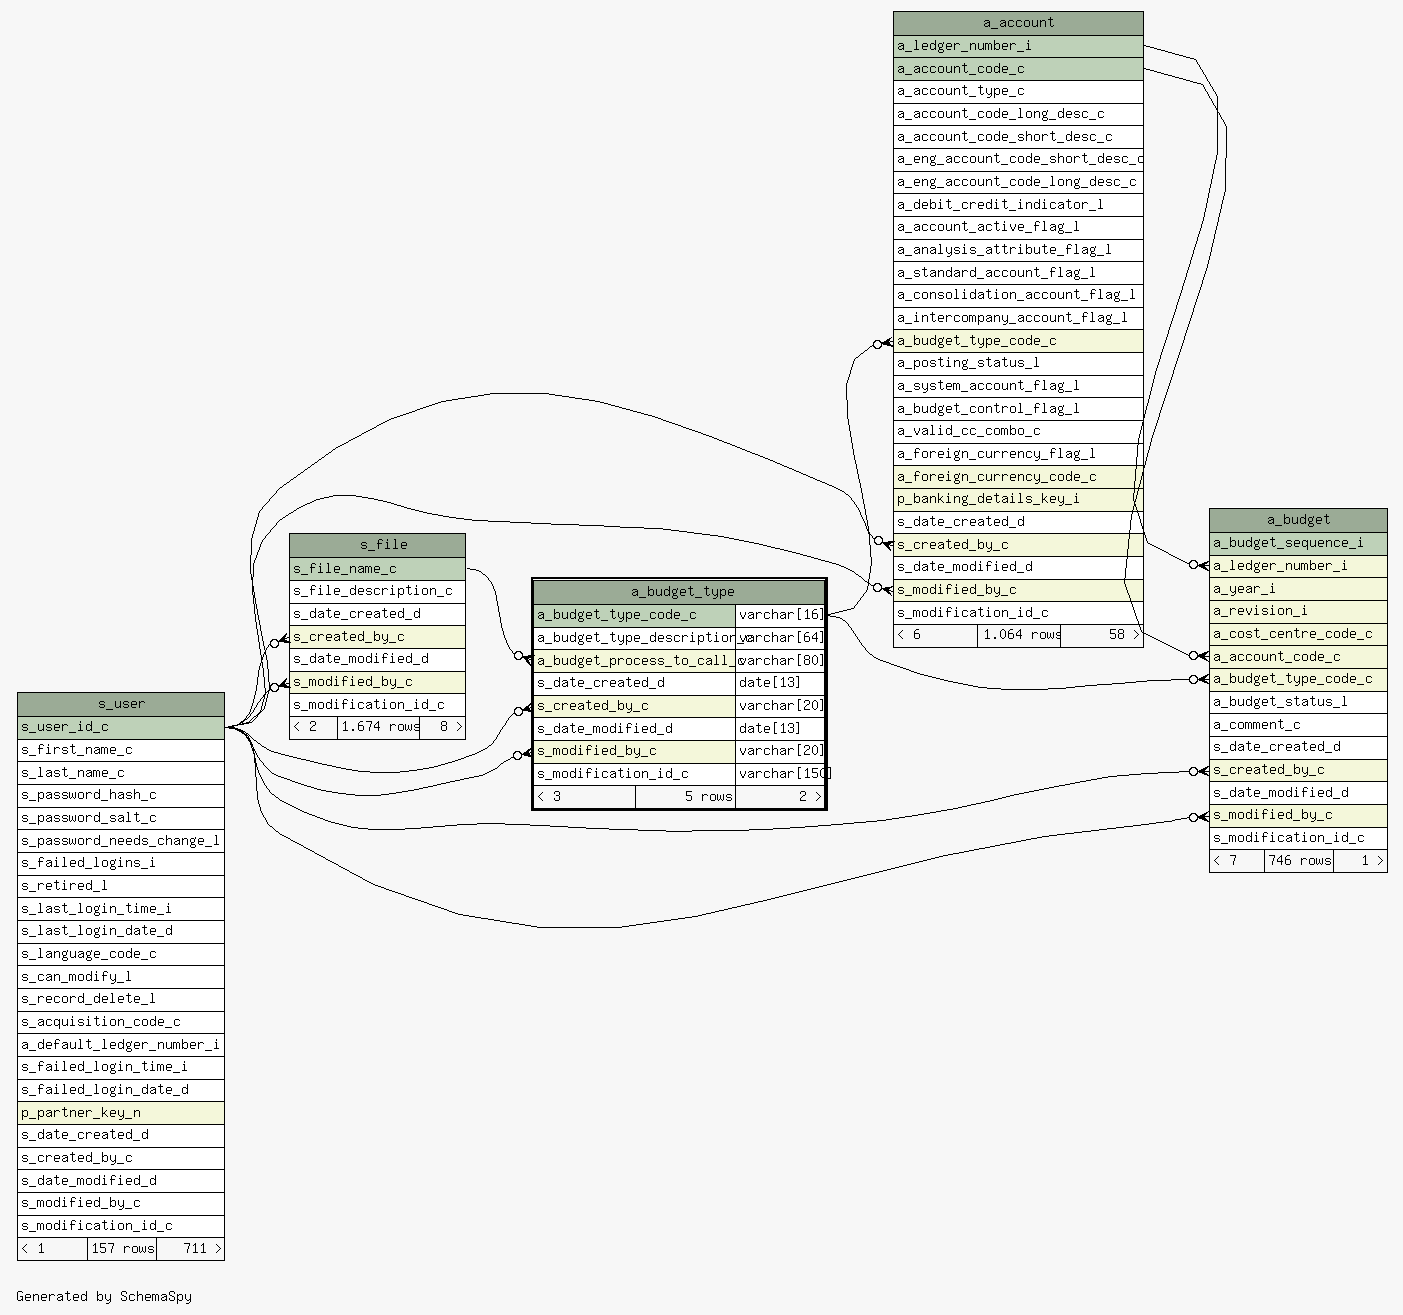
Task: Select s_password_hash_c column
Action: point(121,795)
